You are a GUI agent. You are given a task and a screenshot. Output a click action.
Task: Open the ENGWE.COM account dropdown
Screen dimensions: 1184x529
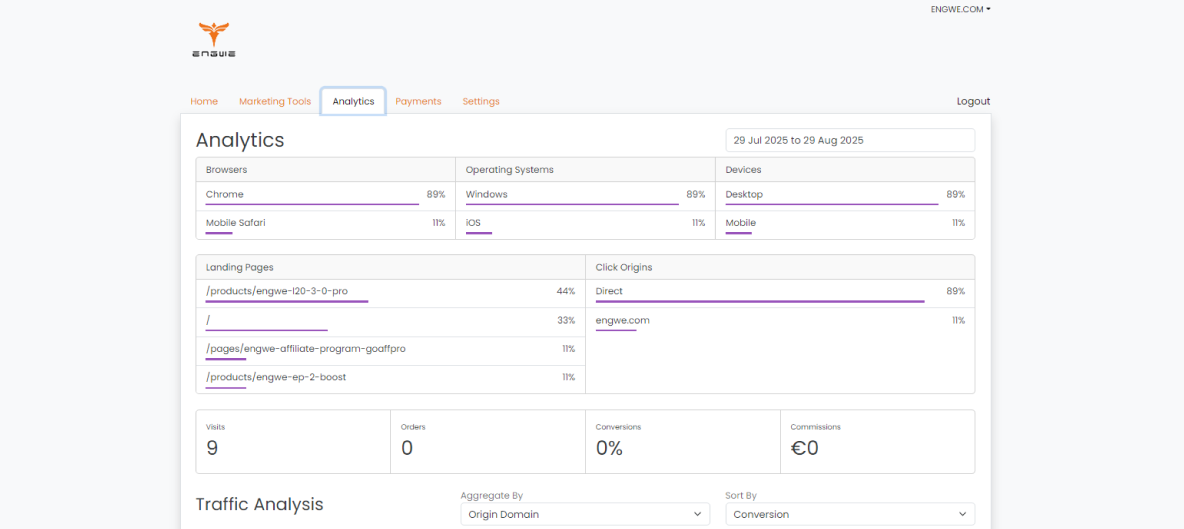click(x=960, y=9)
